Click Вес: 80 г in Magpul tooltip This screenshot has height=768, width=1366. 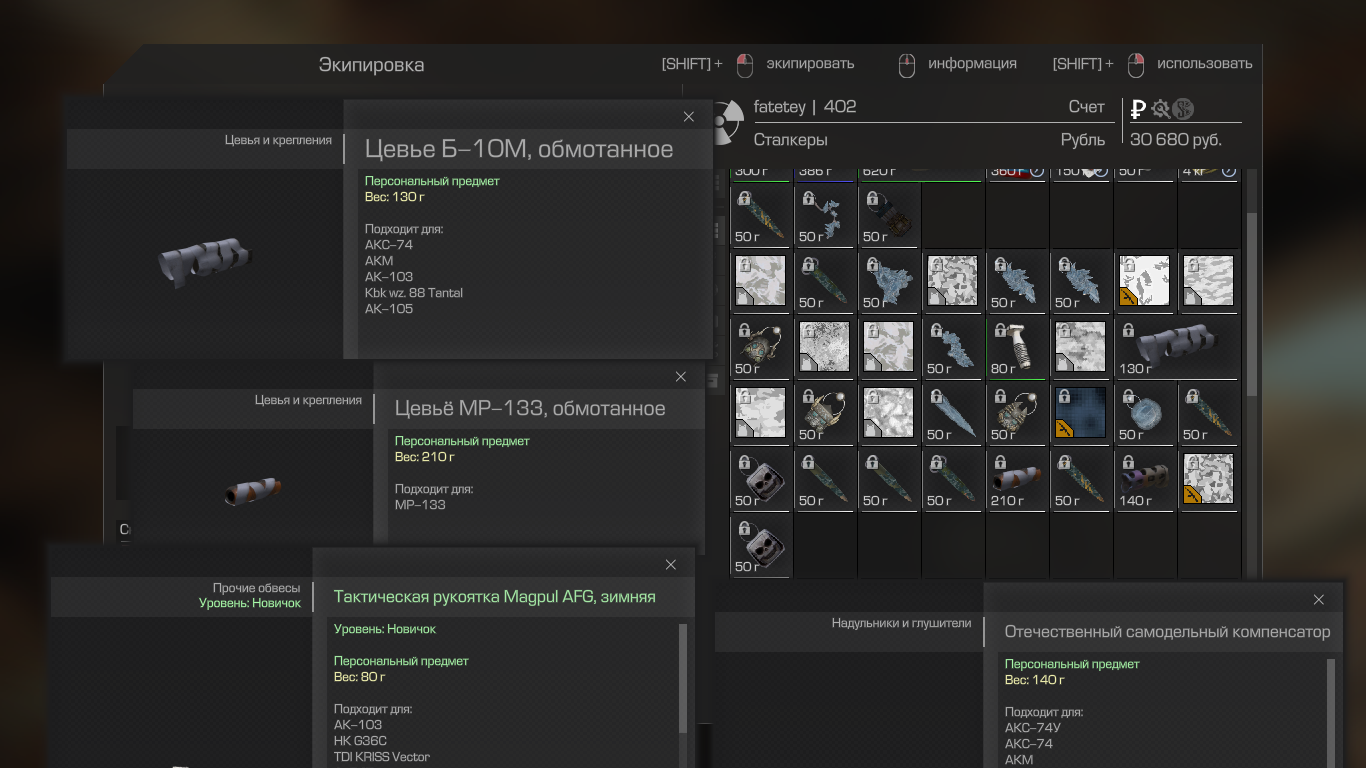click(360, 677)
